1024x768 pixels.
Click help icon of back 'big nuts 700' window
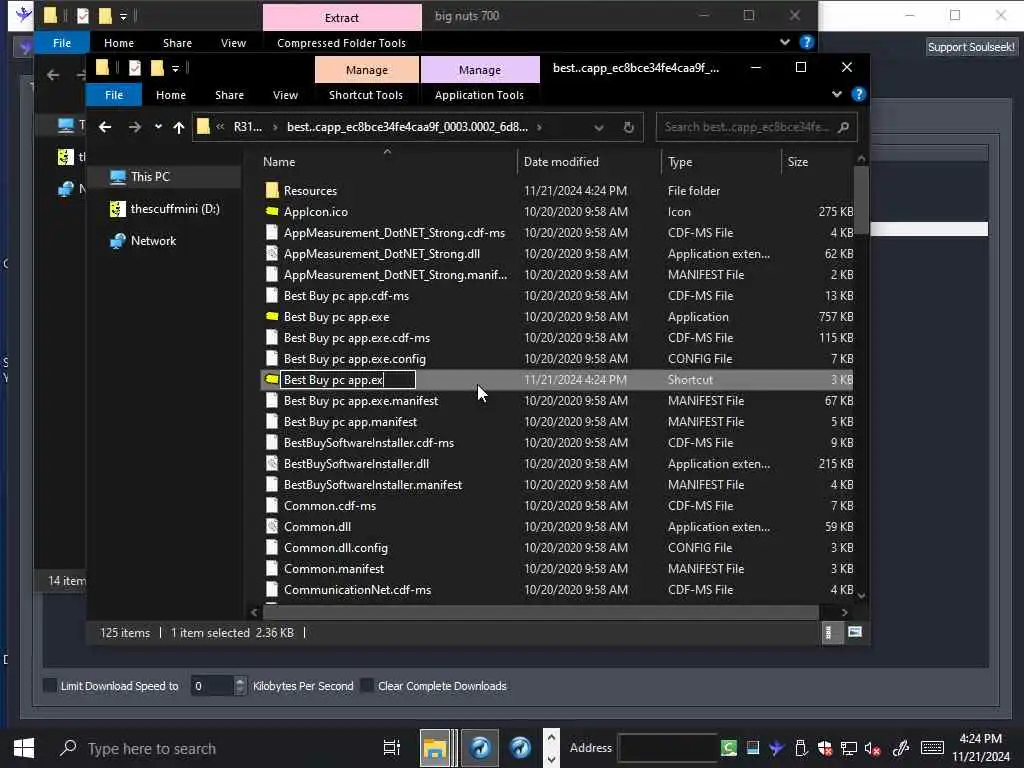807,42
